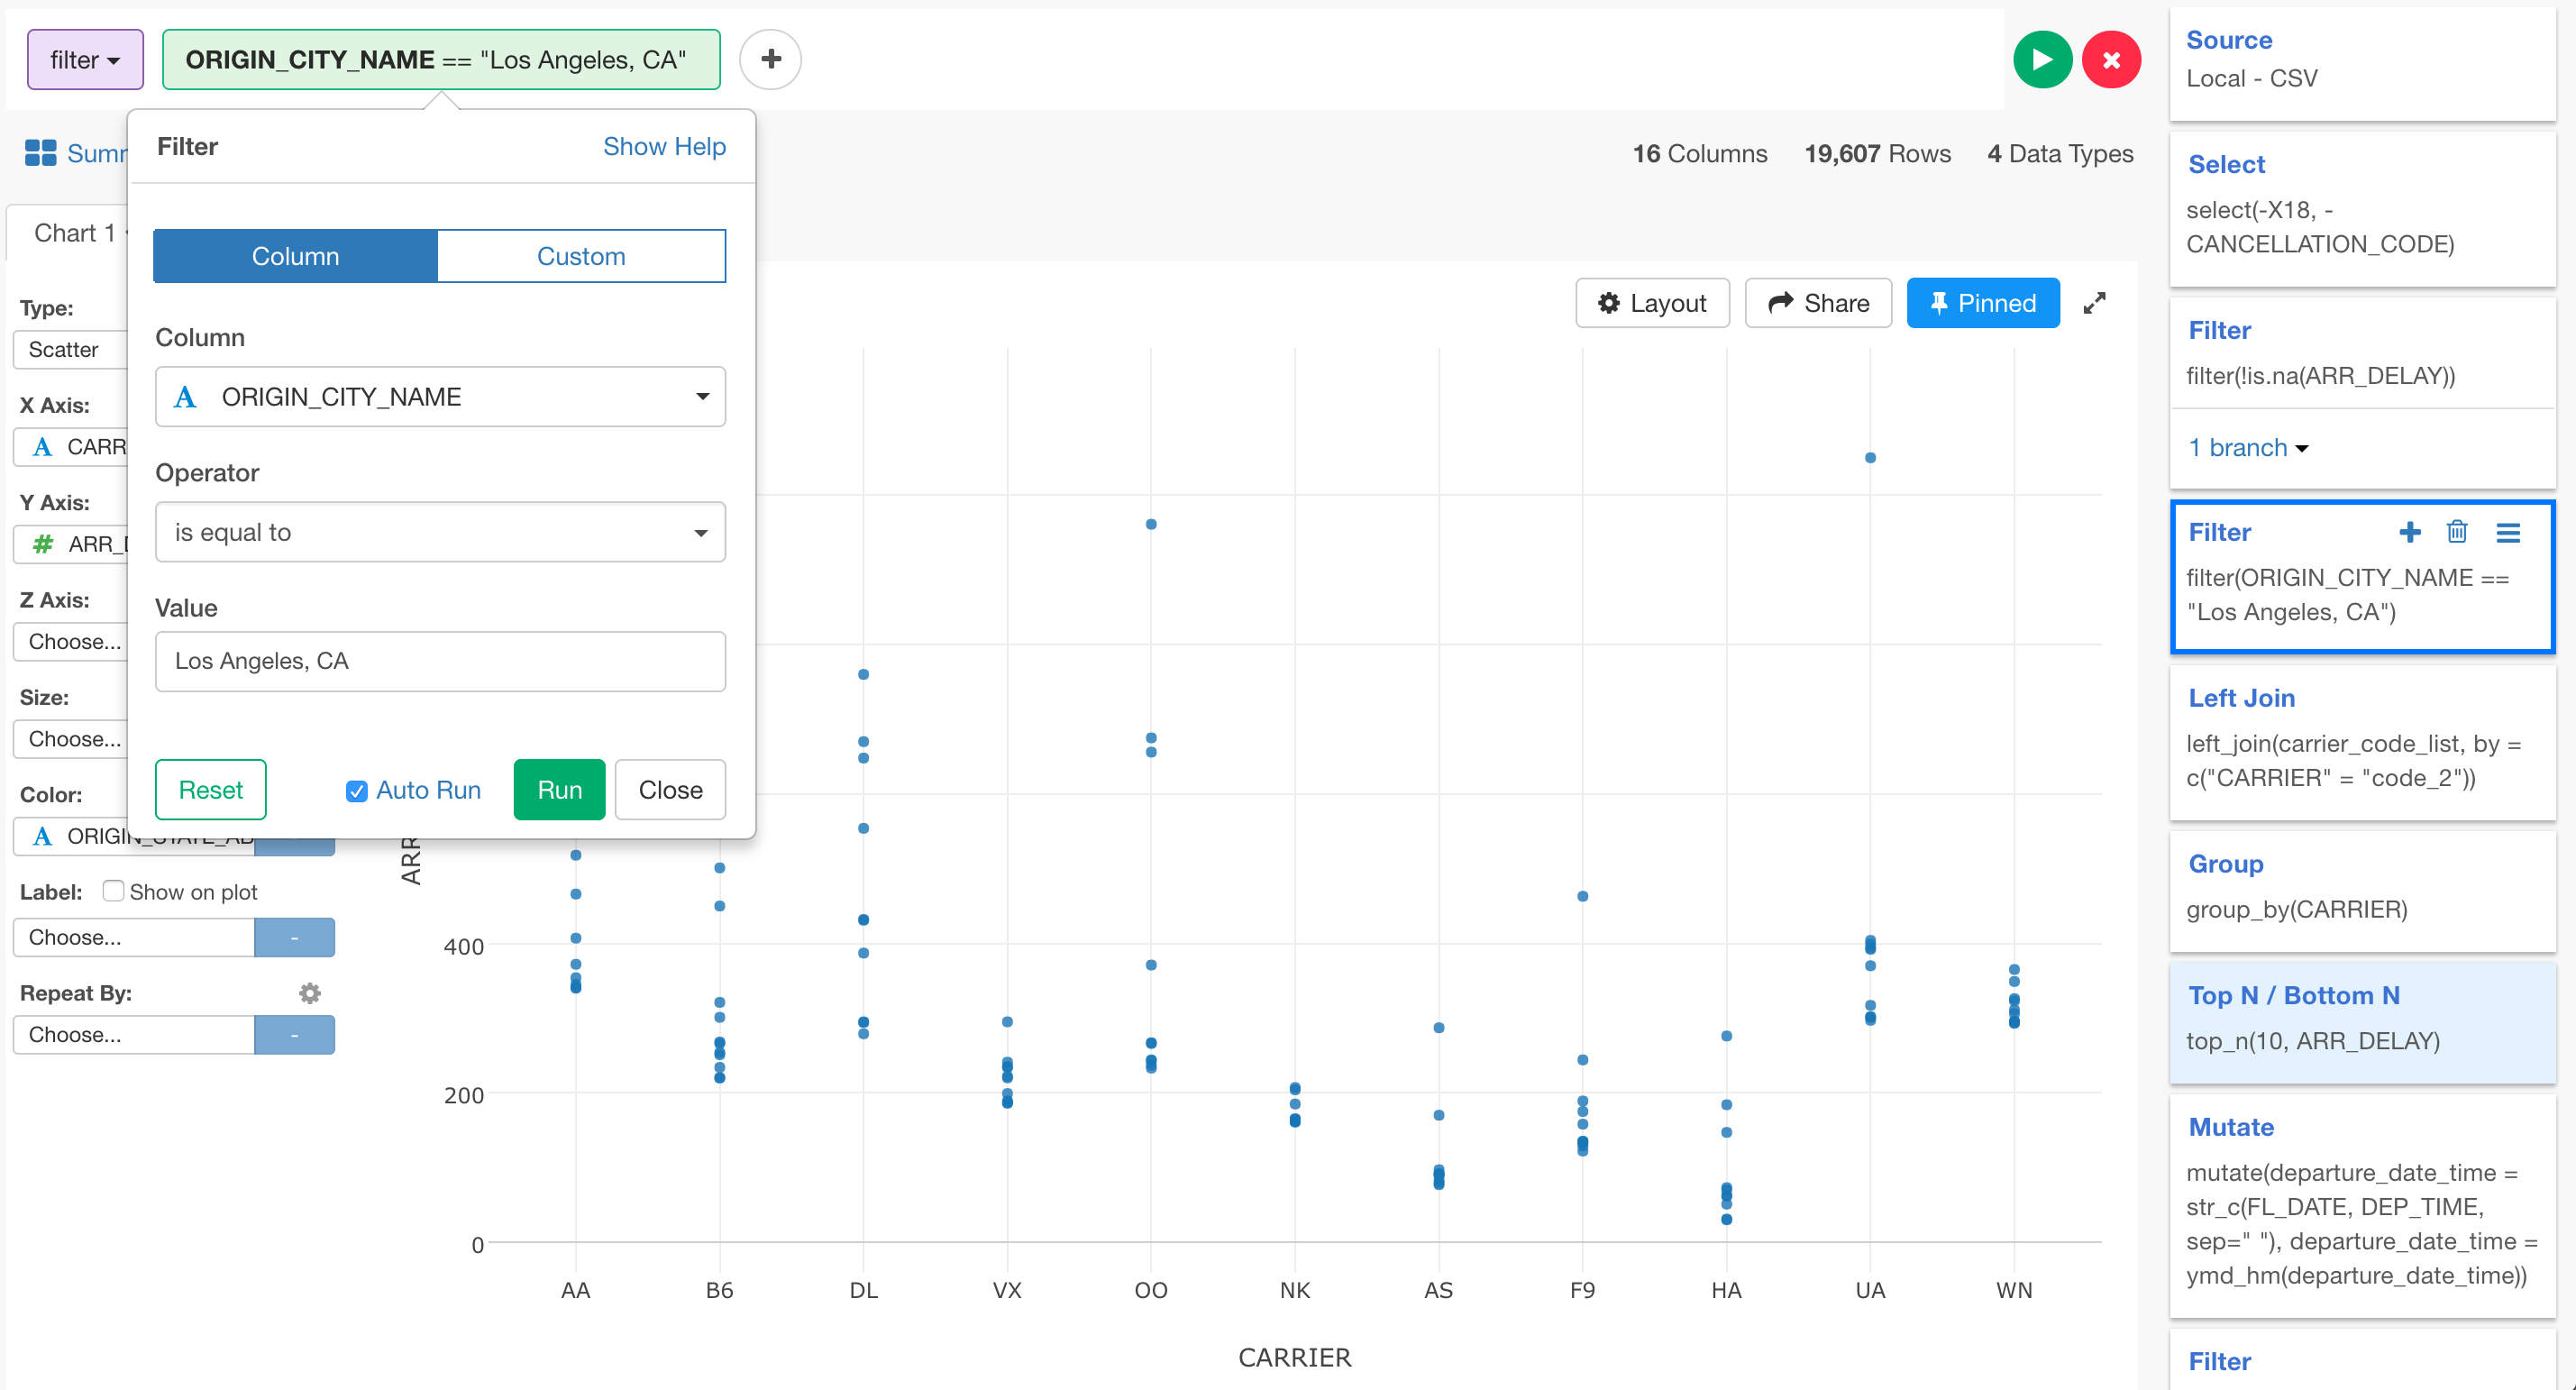Click the gear icon next to Repeat By
This screenshot has width=2576, height=1390.
[x=310, y=992]
